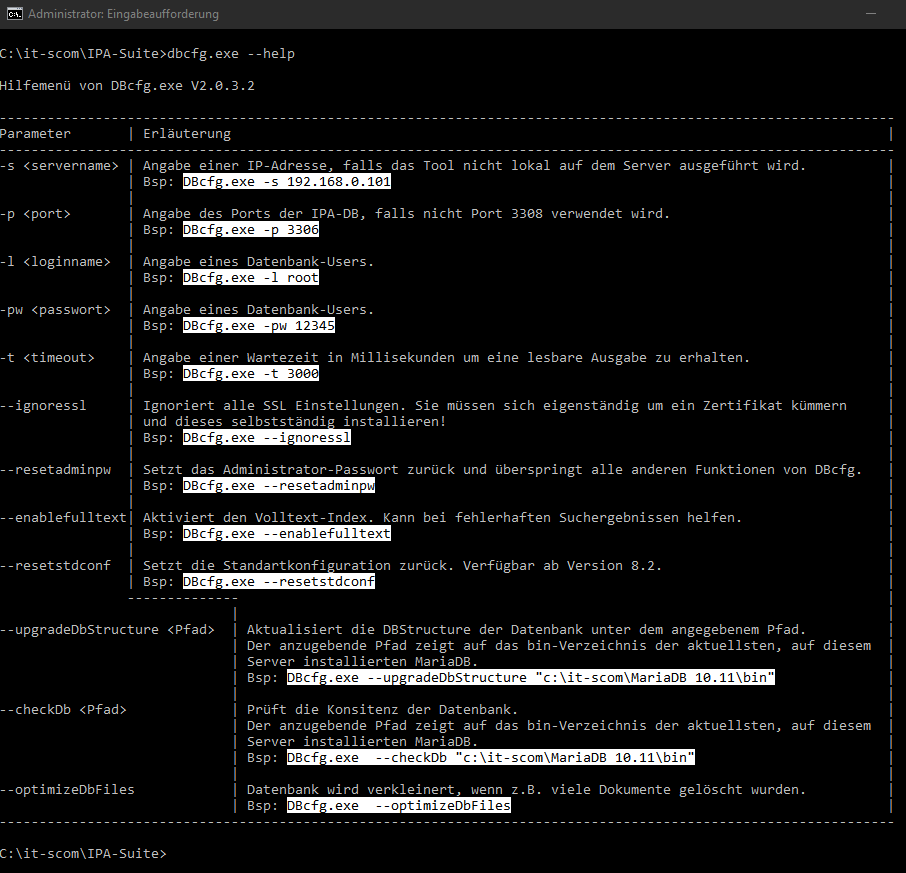Click the highlighted 'DBcfg.exe --optimizeDbFiles' example

click(x=398, y=806)
